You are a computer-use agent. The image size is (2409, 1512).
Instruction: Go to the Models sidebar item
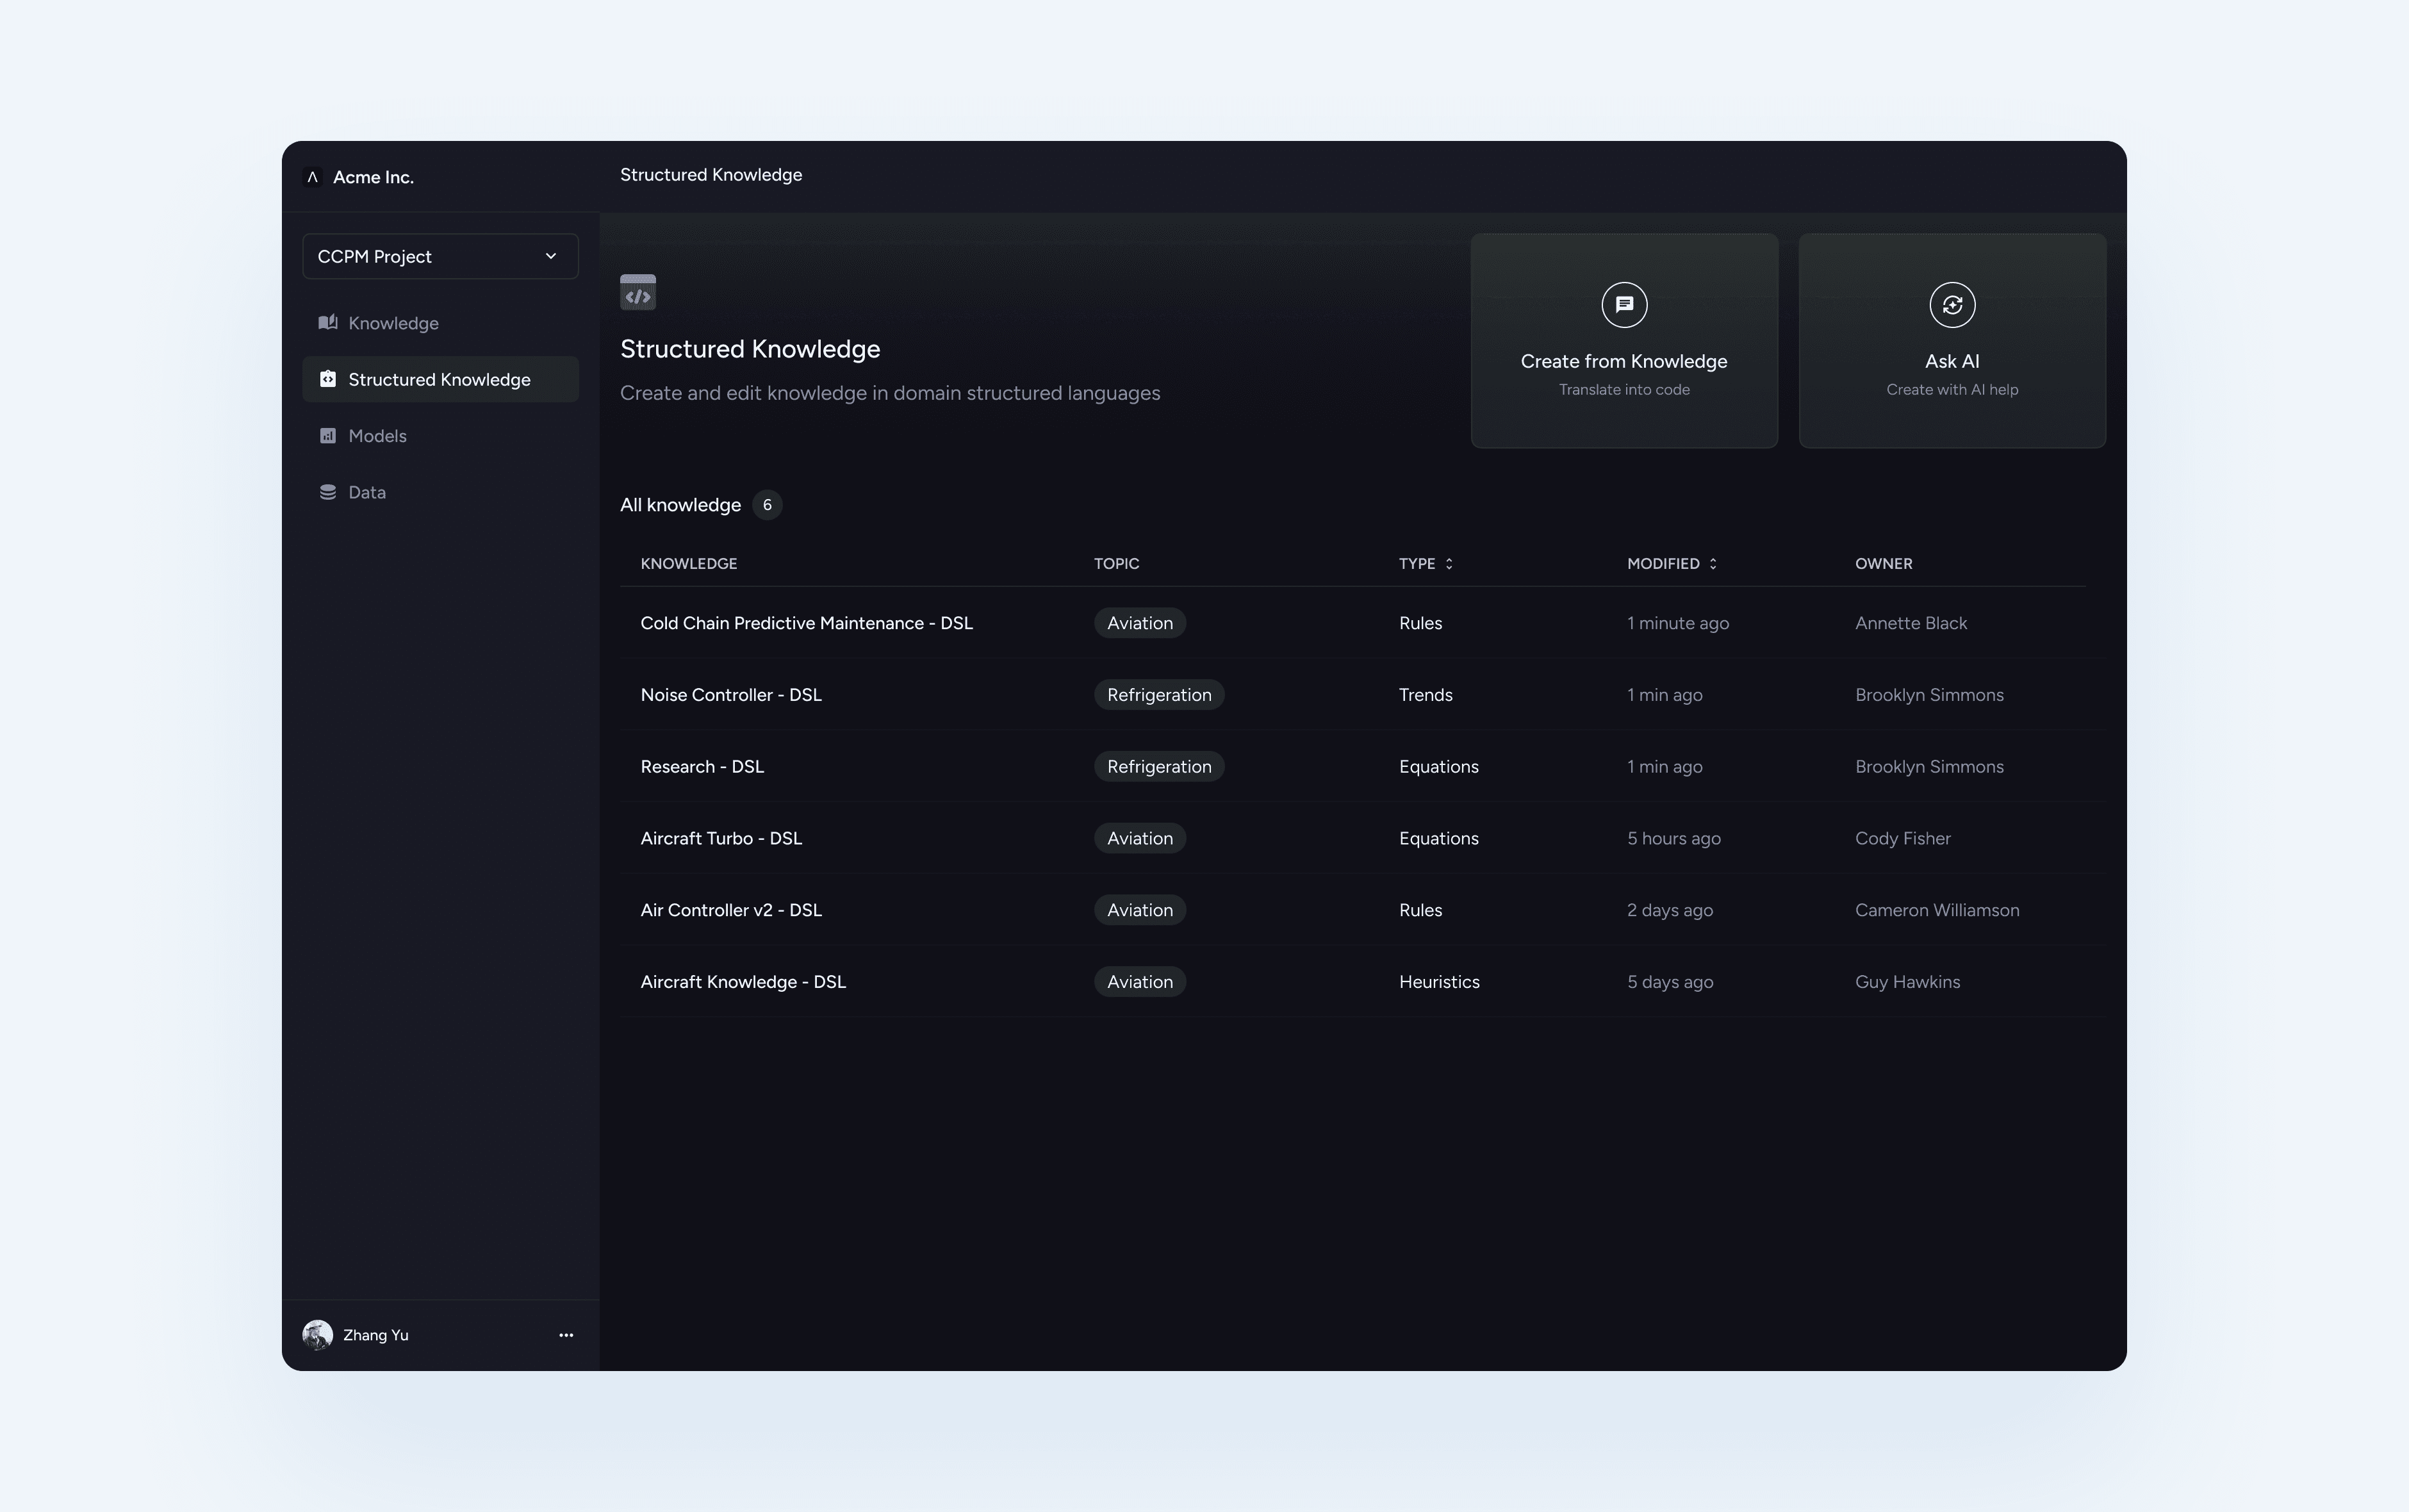tap(377, 436)
